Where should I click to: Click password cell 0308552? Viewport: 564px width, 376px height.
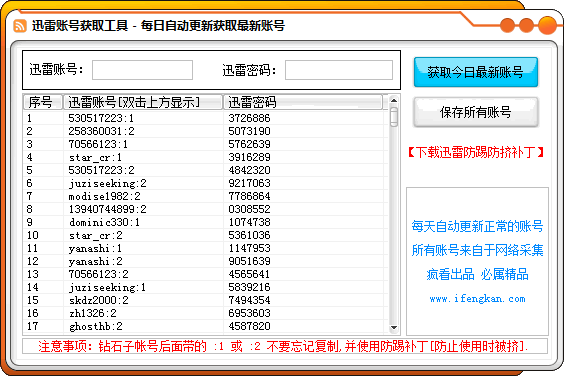click(249, 209)
